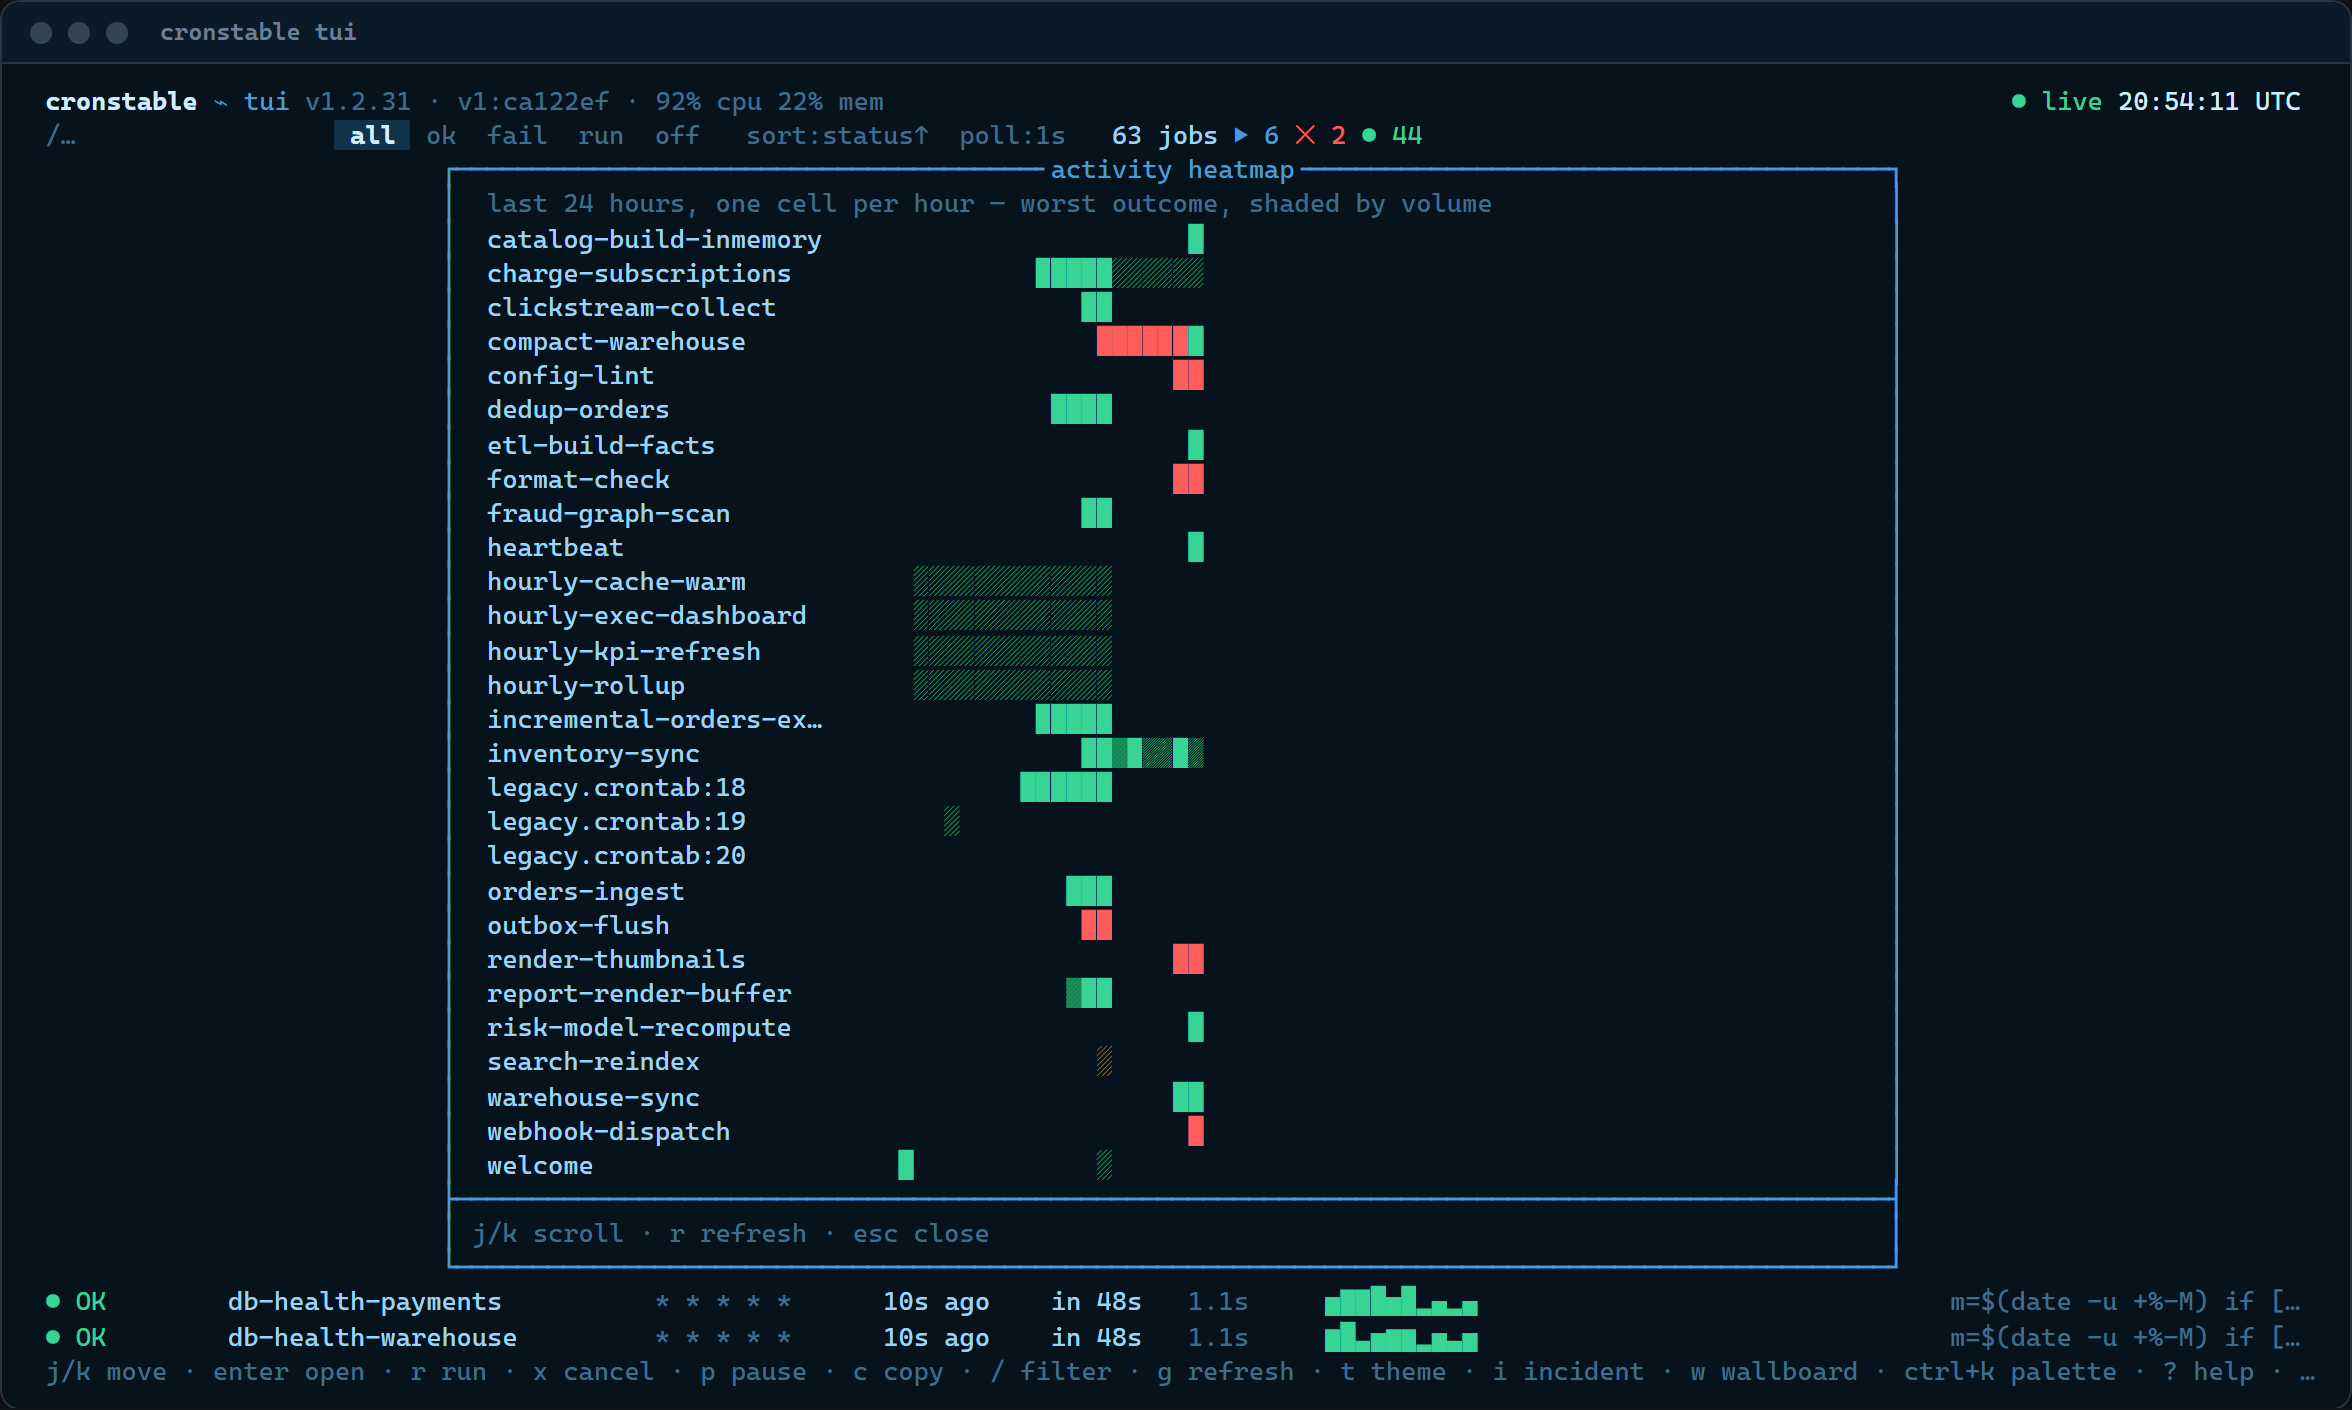Click 'i incident' in bottom key bar
2352x1410 pixels.
(x=1568, y=1371)
